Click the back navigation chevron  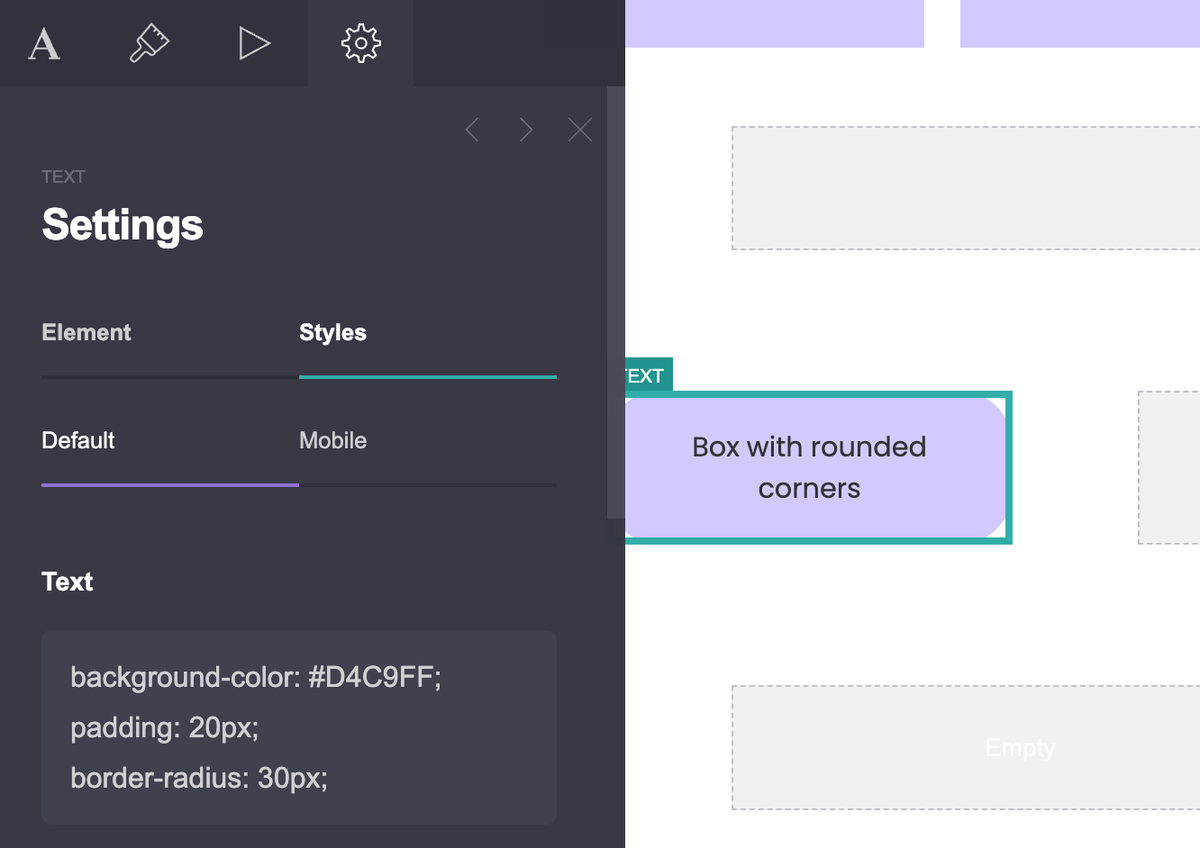point(472,129)
